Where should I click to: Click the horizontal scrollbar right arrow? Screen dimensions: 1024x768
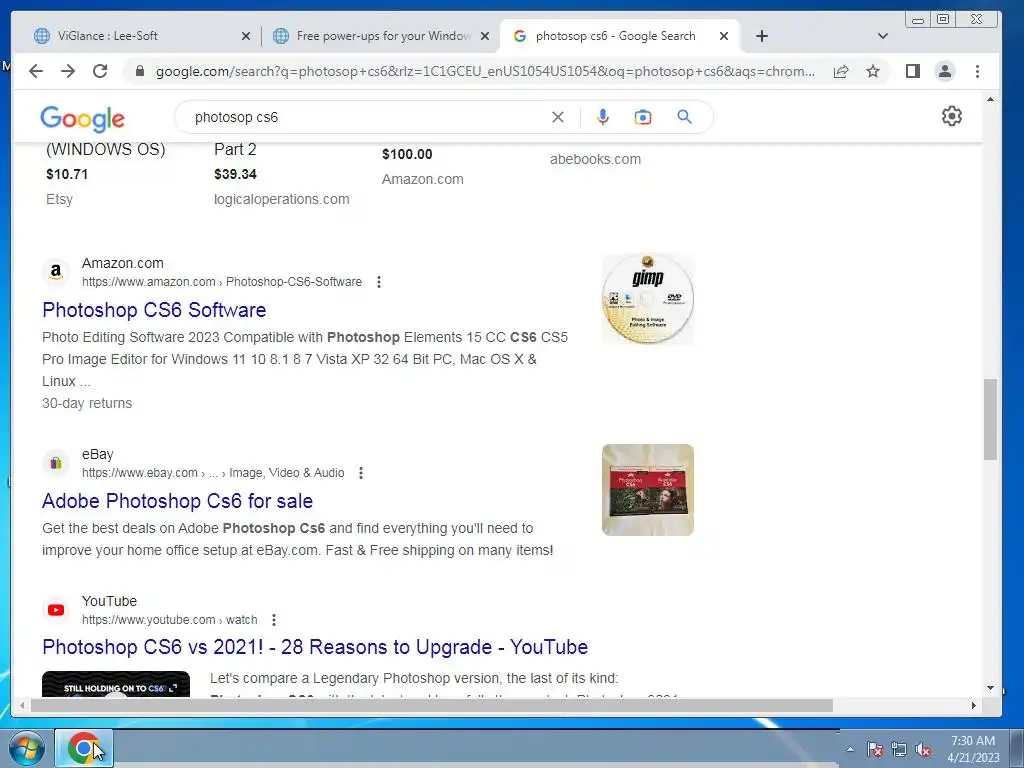(x=974, y=705)
